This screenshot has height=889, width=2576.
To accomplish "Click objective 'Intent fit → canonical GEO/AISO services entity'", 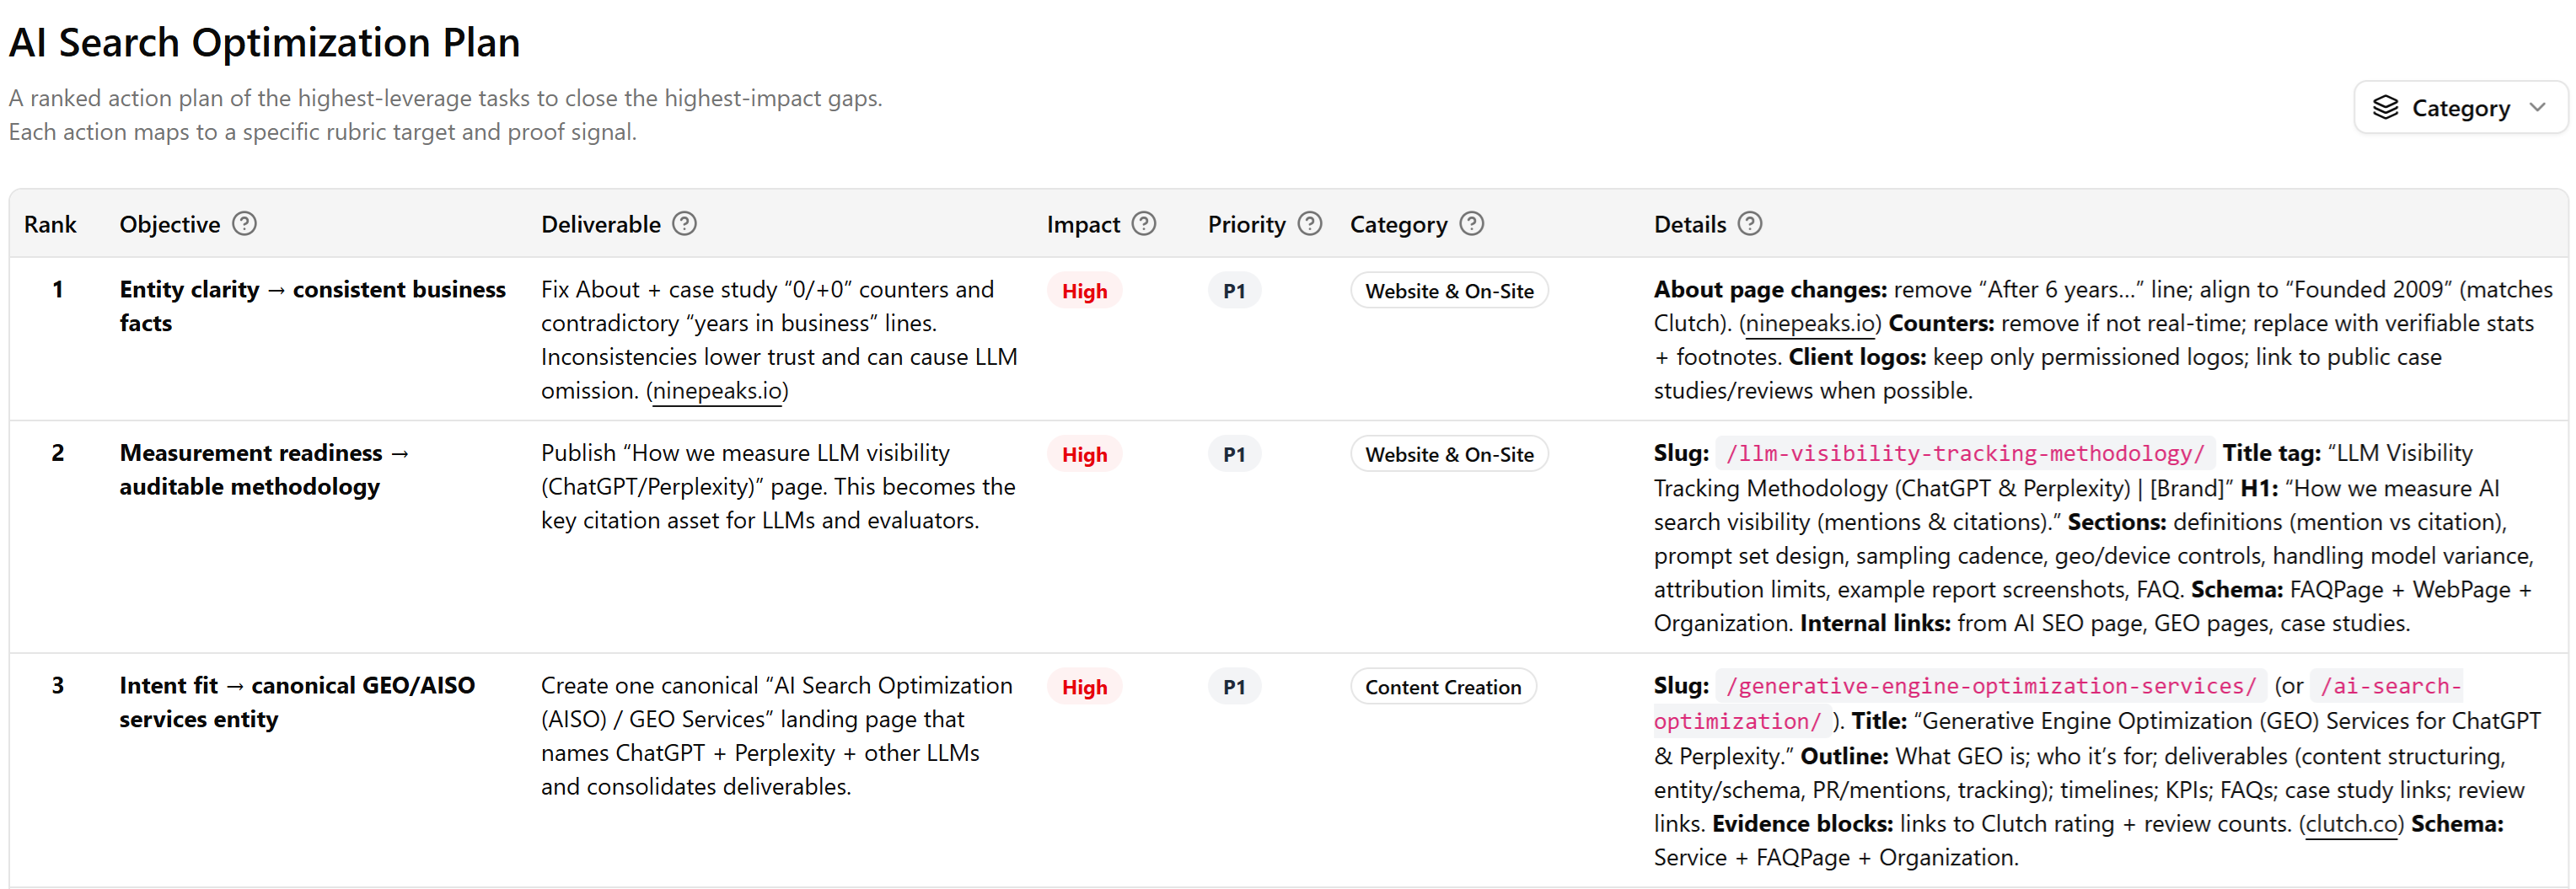I will point(297,704).
